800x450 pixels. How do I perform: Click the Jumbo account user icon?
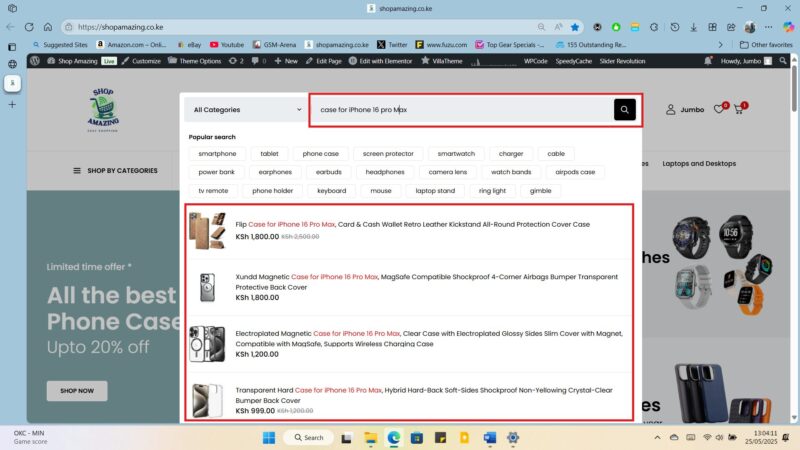667,109
